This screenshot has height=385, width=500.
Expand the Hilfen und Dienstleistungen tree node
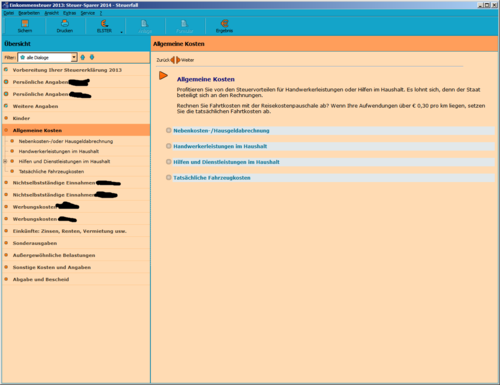pos(5,161)
